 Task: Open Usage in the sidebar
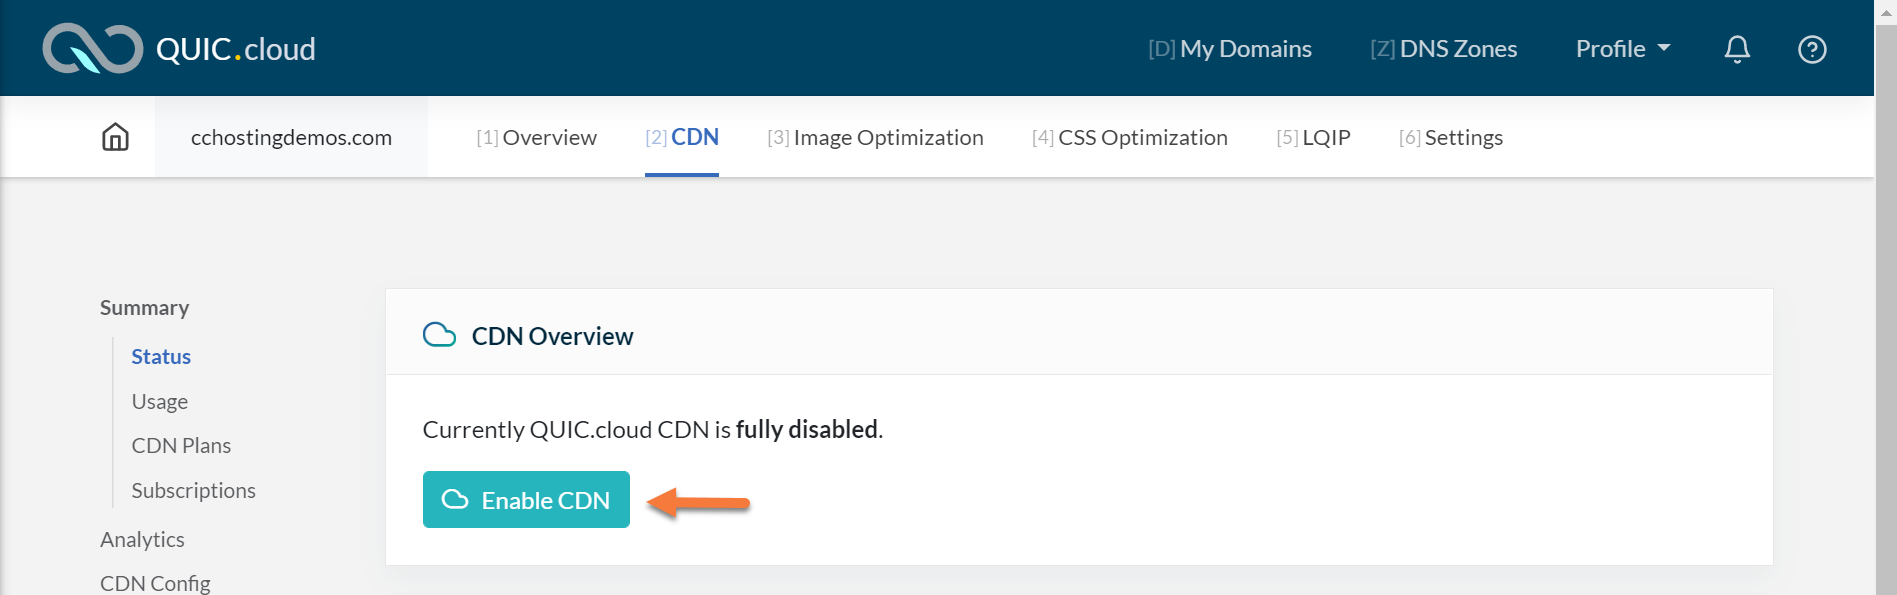click(160, 401)
